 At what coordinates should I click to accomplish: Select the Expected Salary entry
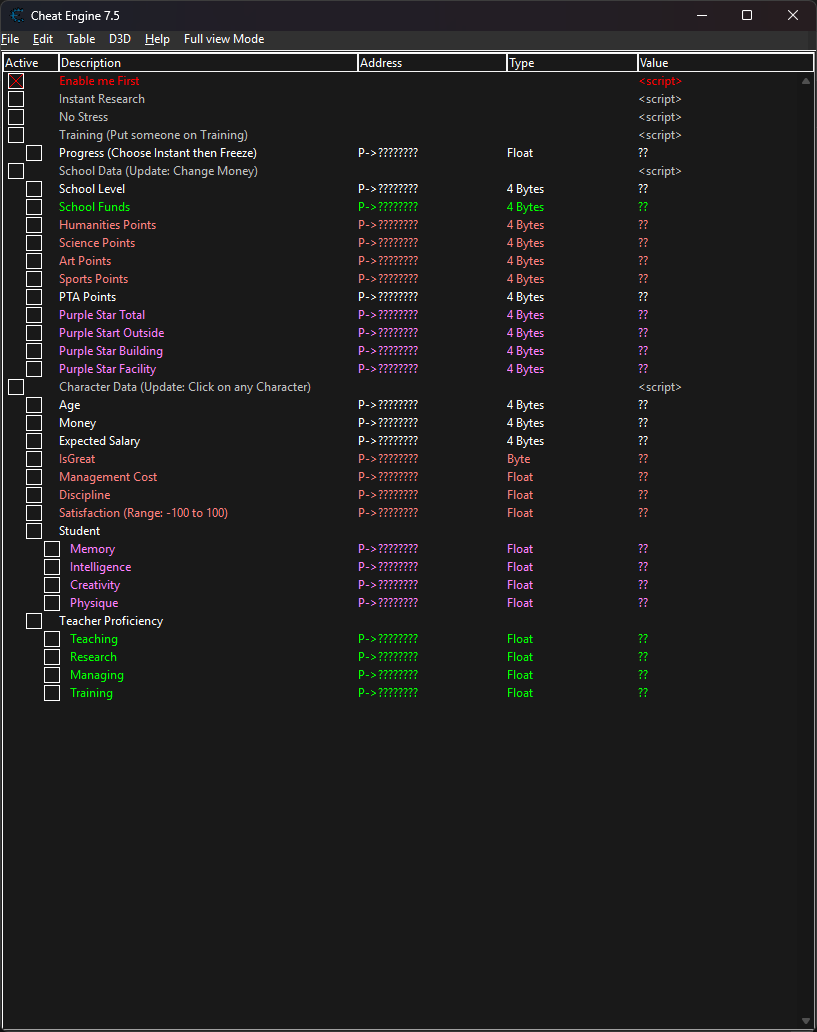pos(99,441)
